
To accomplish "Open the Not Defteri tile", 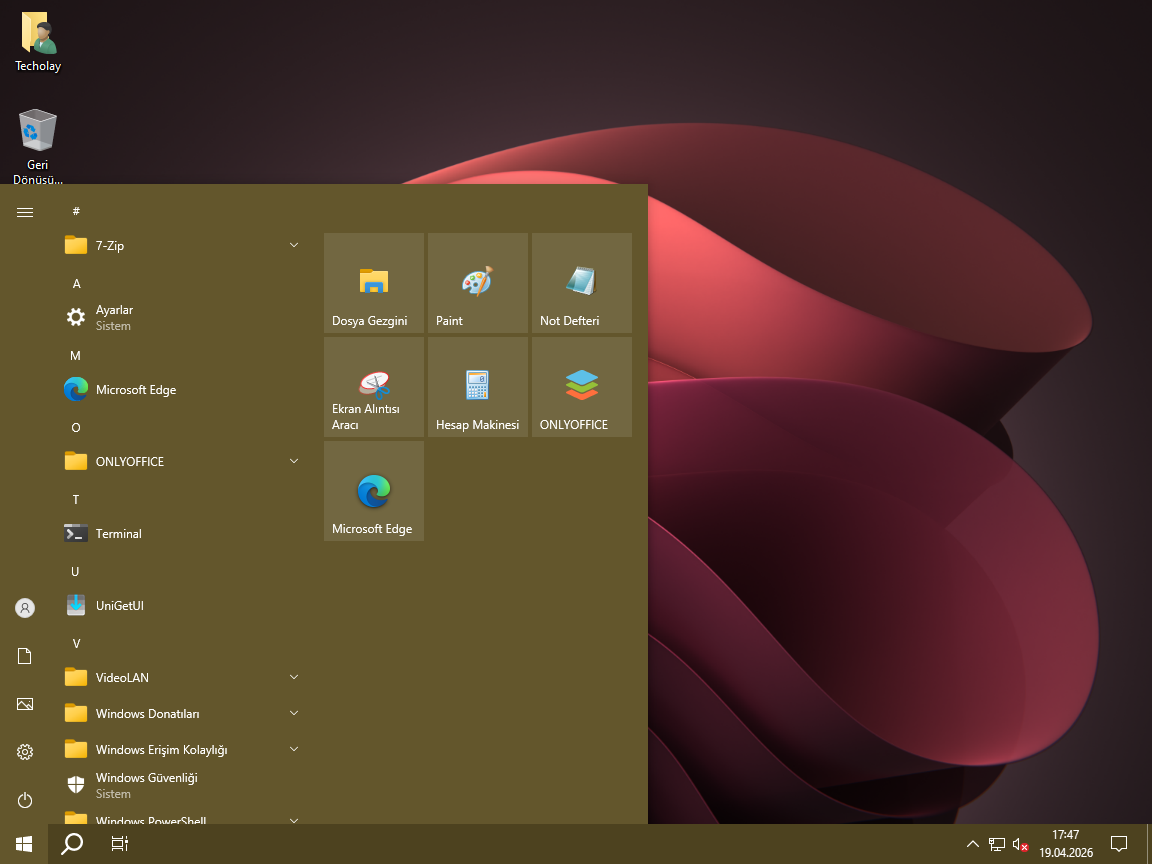I will pos(582,283).
